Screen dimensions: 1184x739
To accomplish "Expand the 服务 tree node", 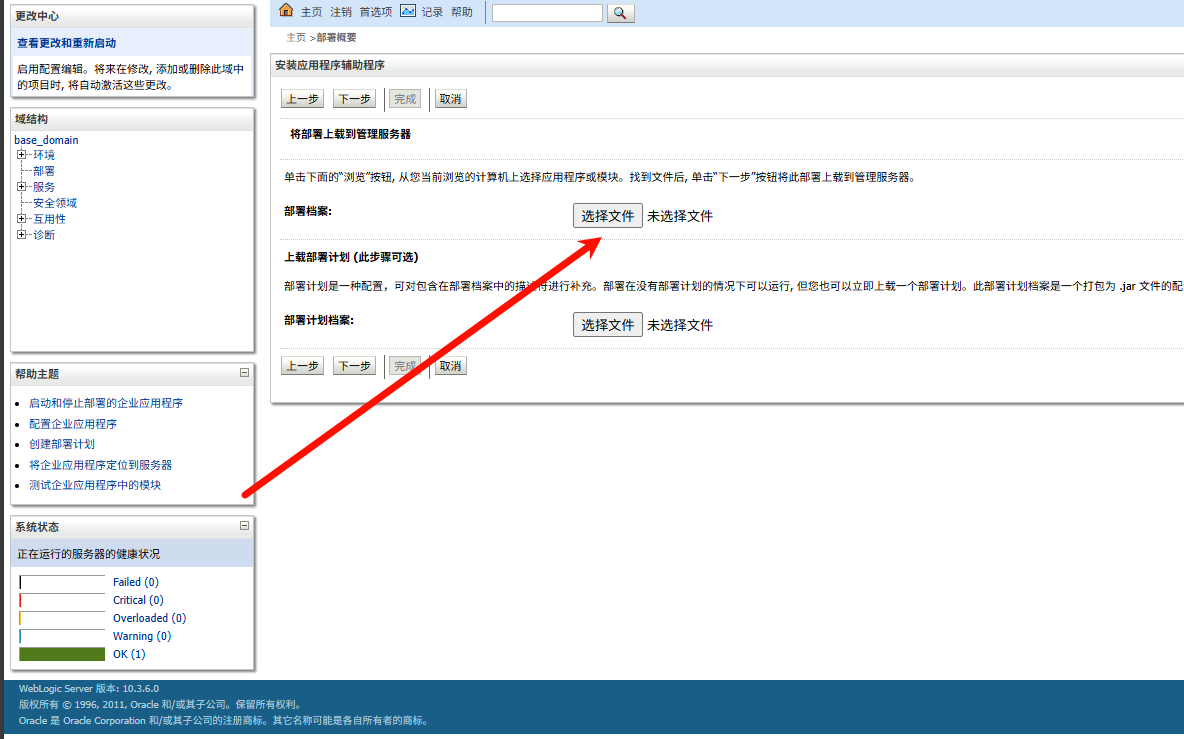I will tap(21, 187).
